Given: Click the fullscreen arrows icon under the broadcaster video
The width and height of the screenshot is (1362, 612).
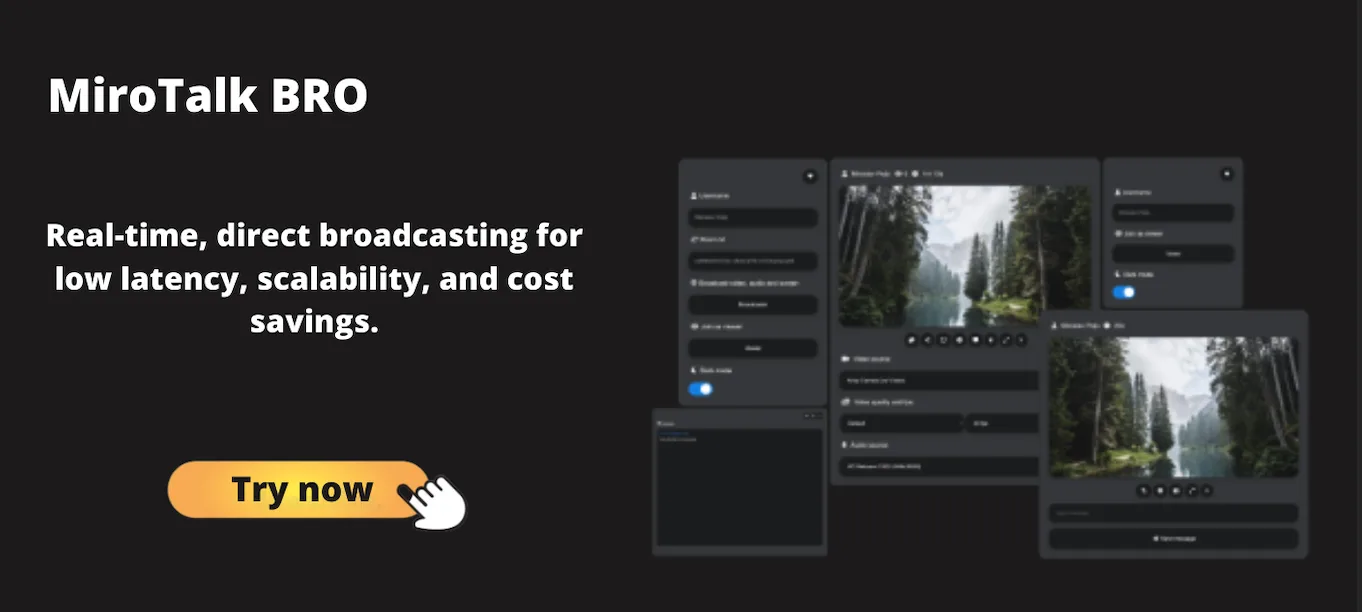Looking at the screenshot, I should [x=1006, y=340].
